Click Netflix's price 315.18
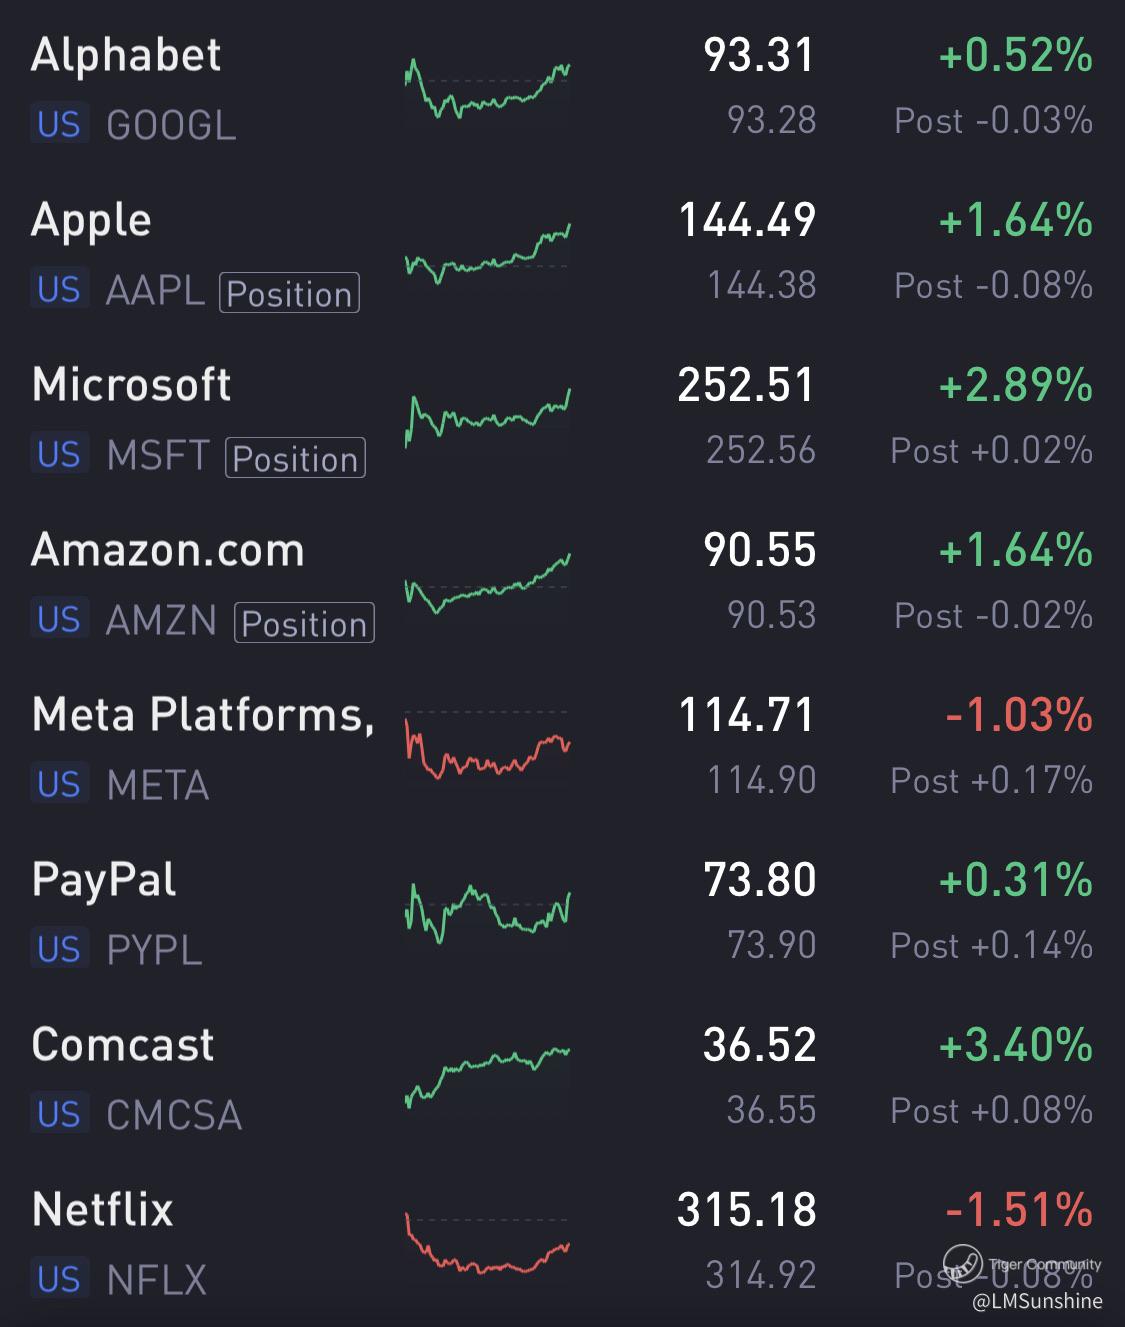1125x1327 pixels. (746, 1210)
